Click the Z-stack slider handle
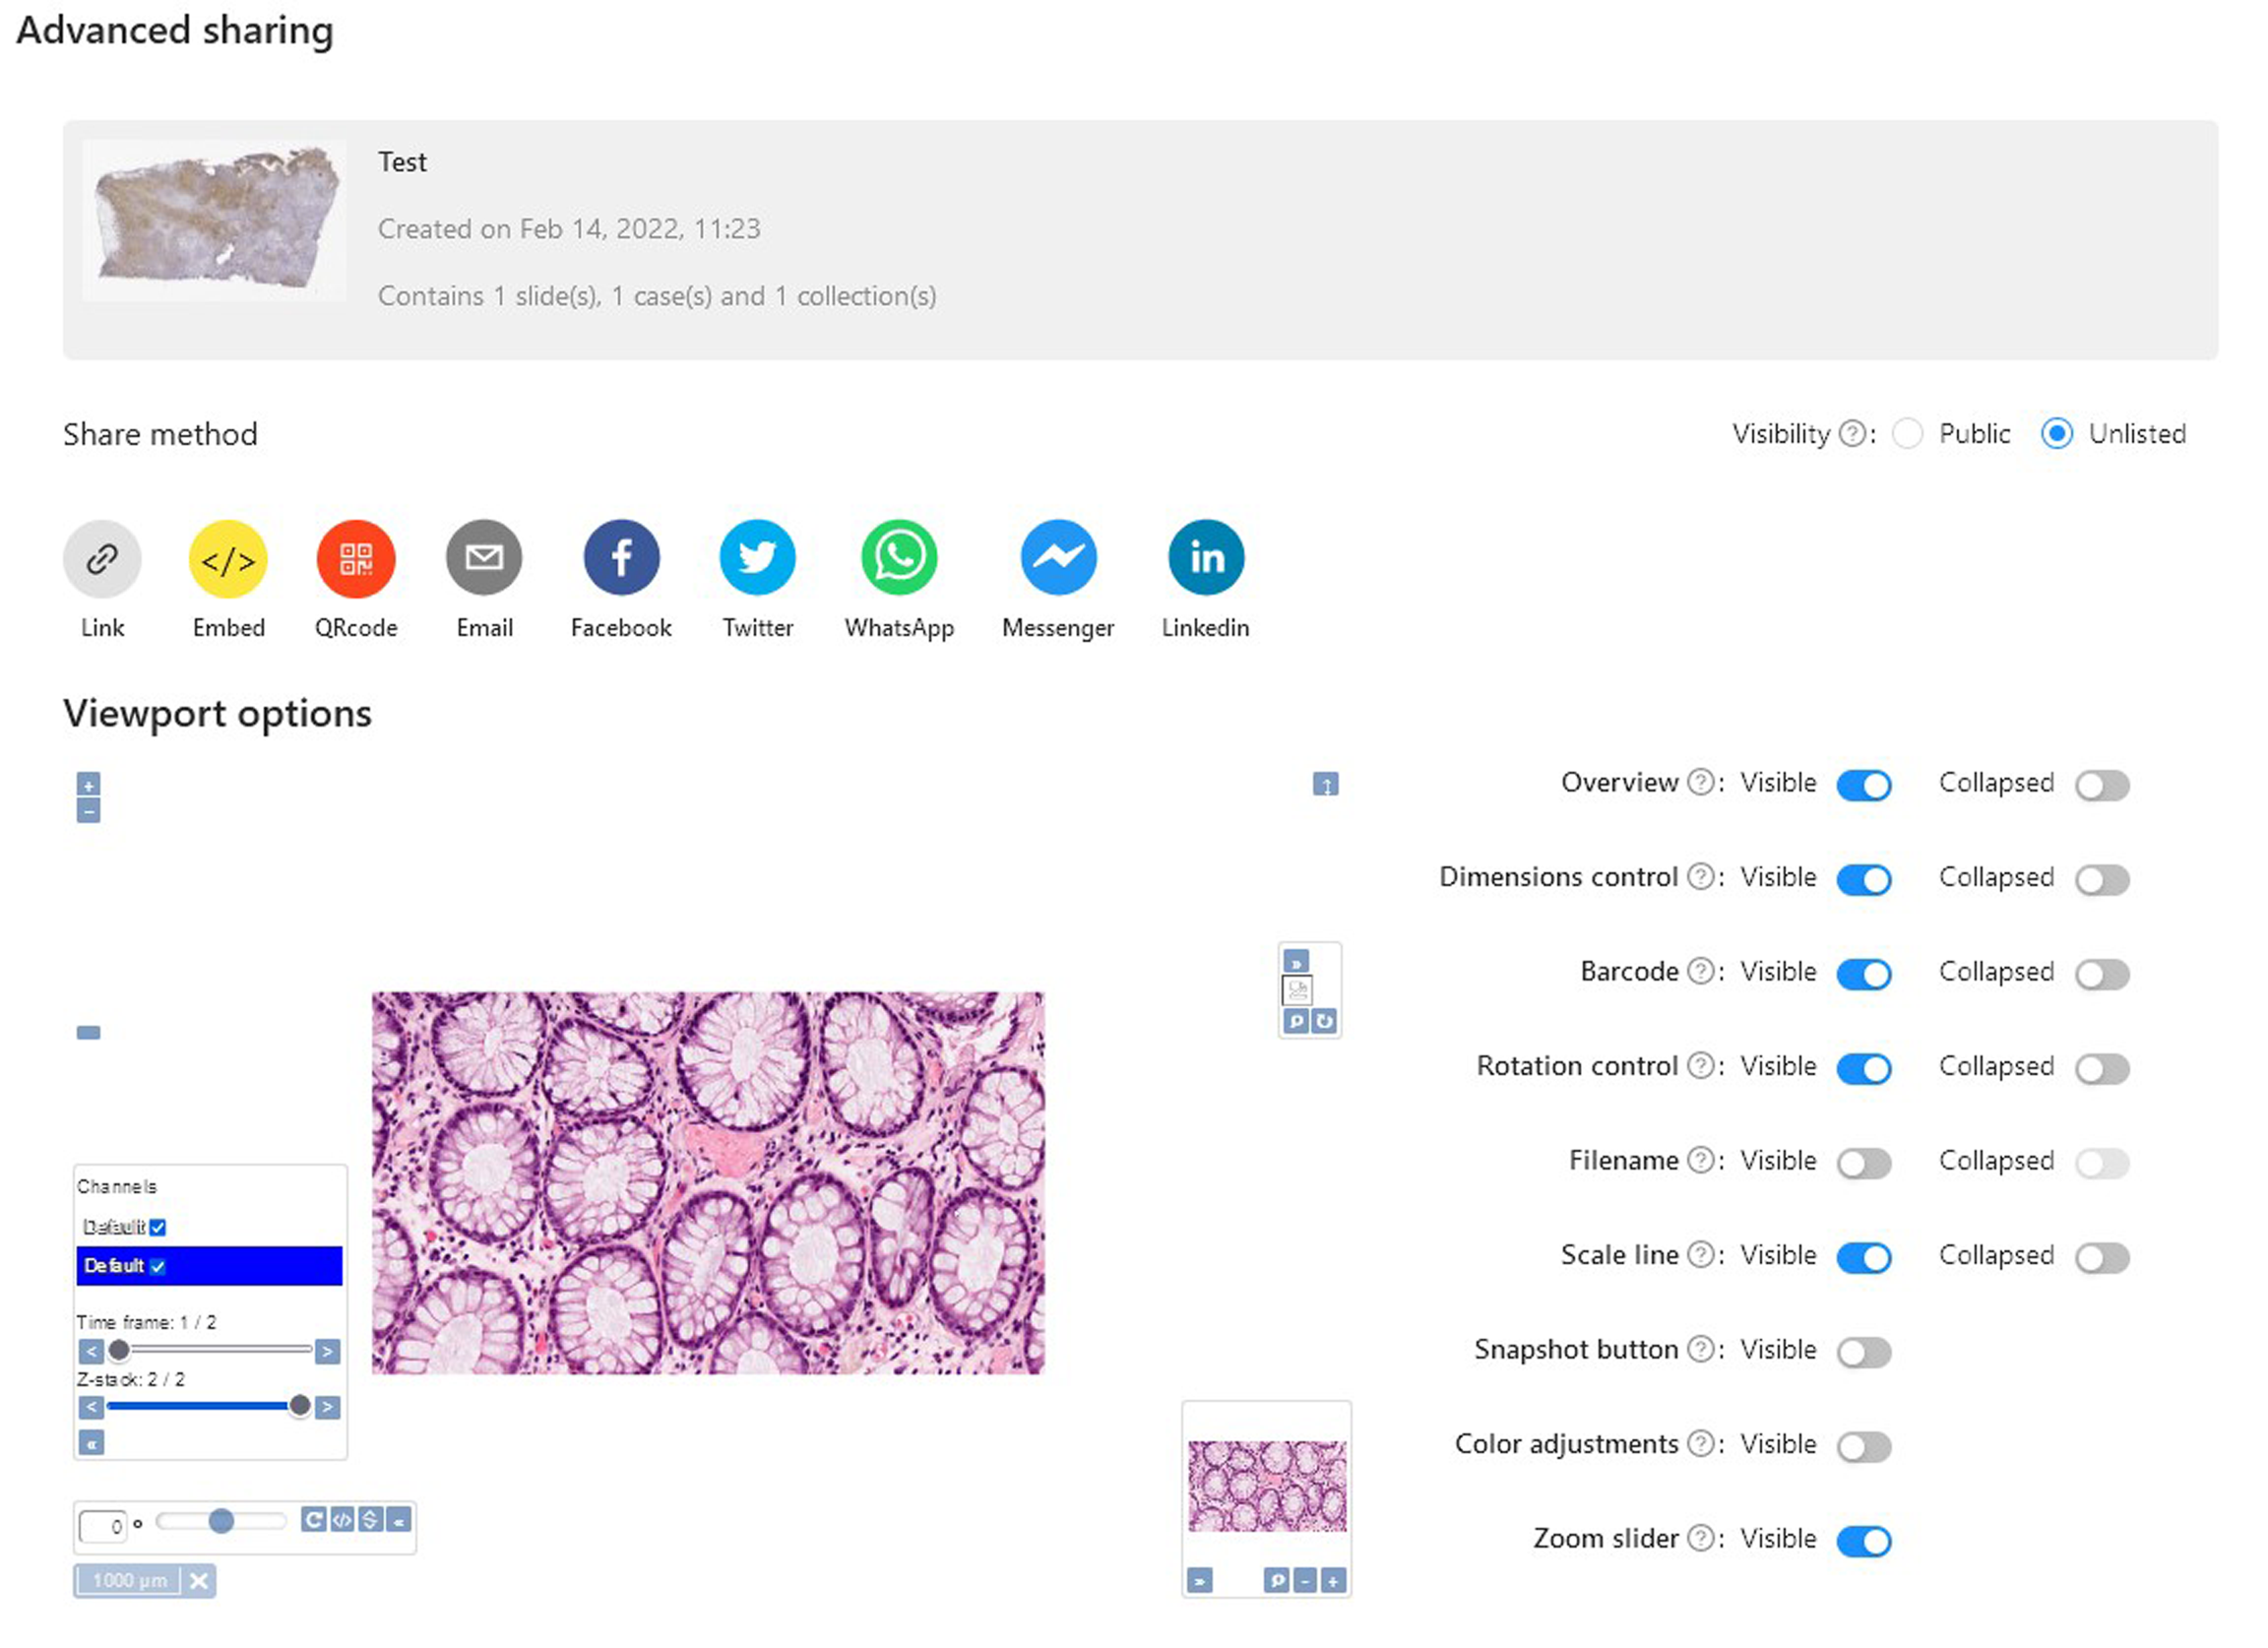 [299, 1406]
